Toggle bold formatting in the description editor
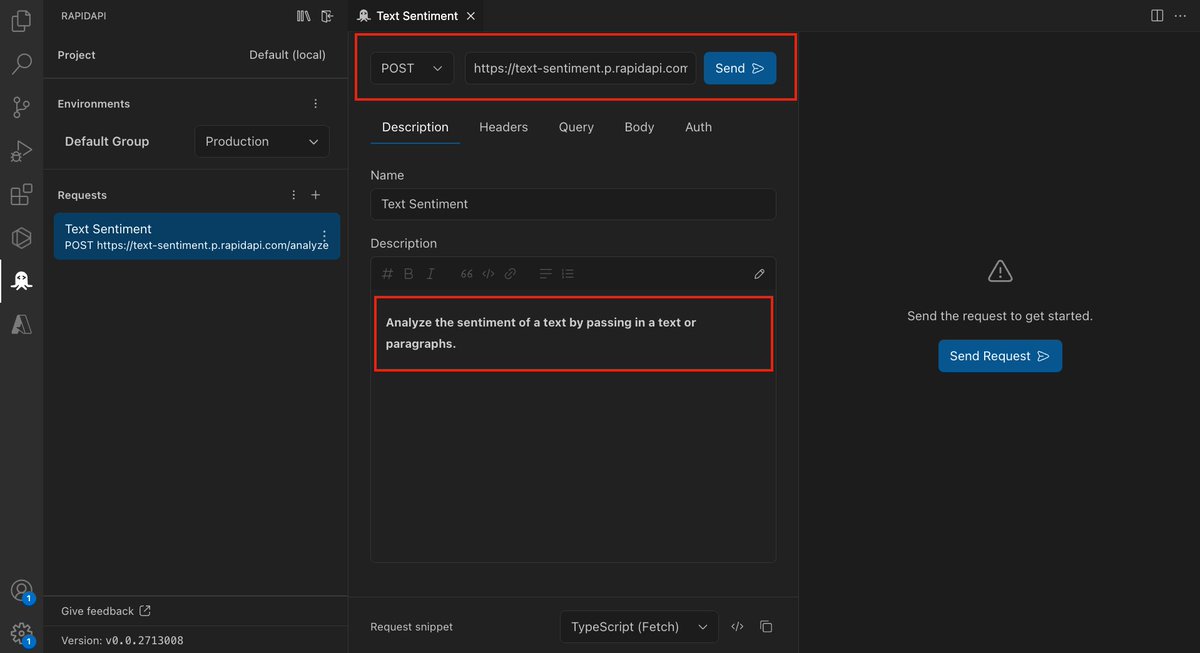Image resolution: width=1200 pixels, height=653 pixels. pyautogui.click(x=408, y=273)
